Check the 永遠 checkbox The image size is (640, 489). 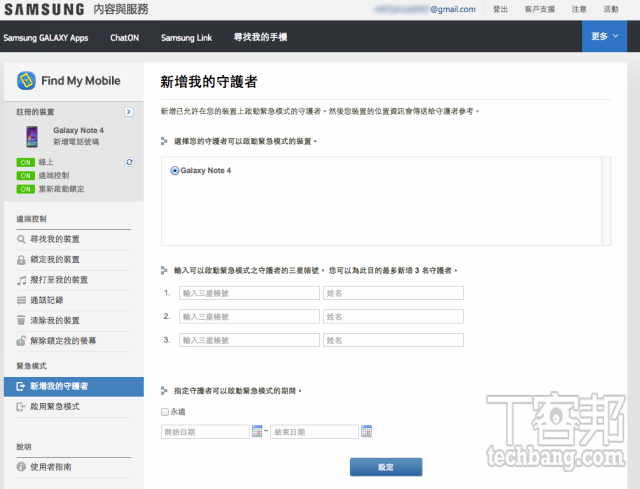(165, 412)
